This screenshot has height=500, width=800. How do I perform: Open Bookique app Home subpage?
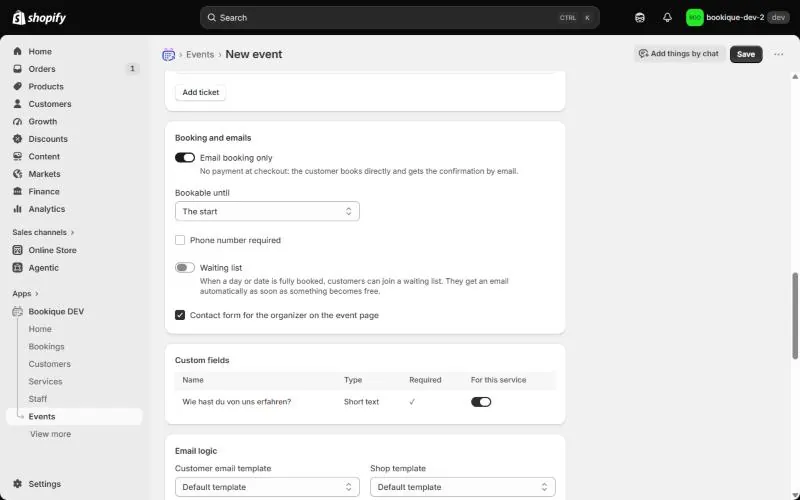coord(40,329)
